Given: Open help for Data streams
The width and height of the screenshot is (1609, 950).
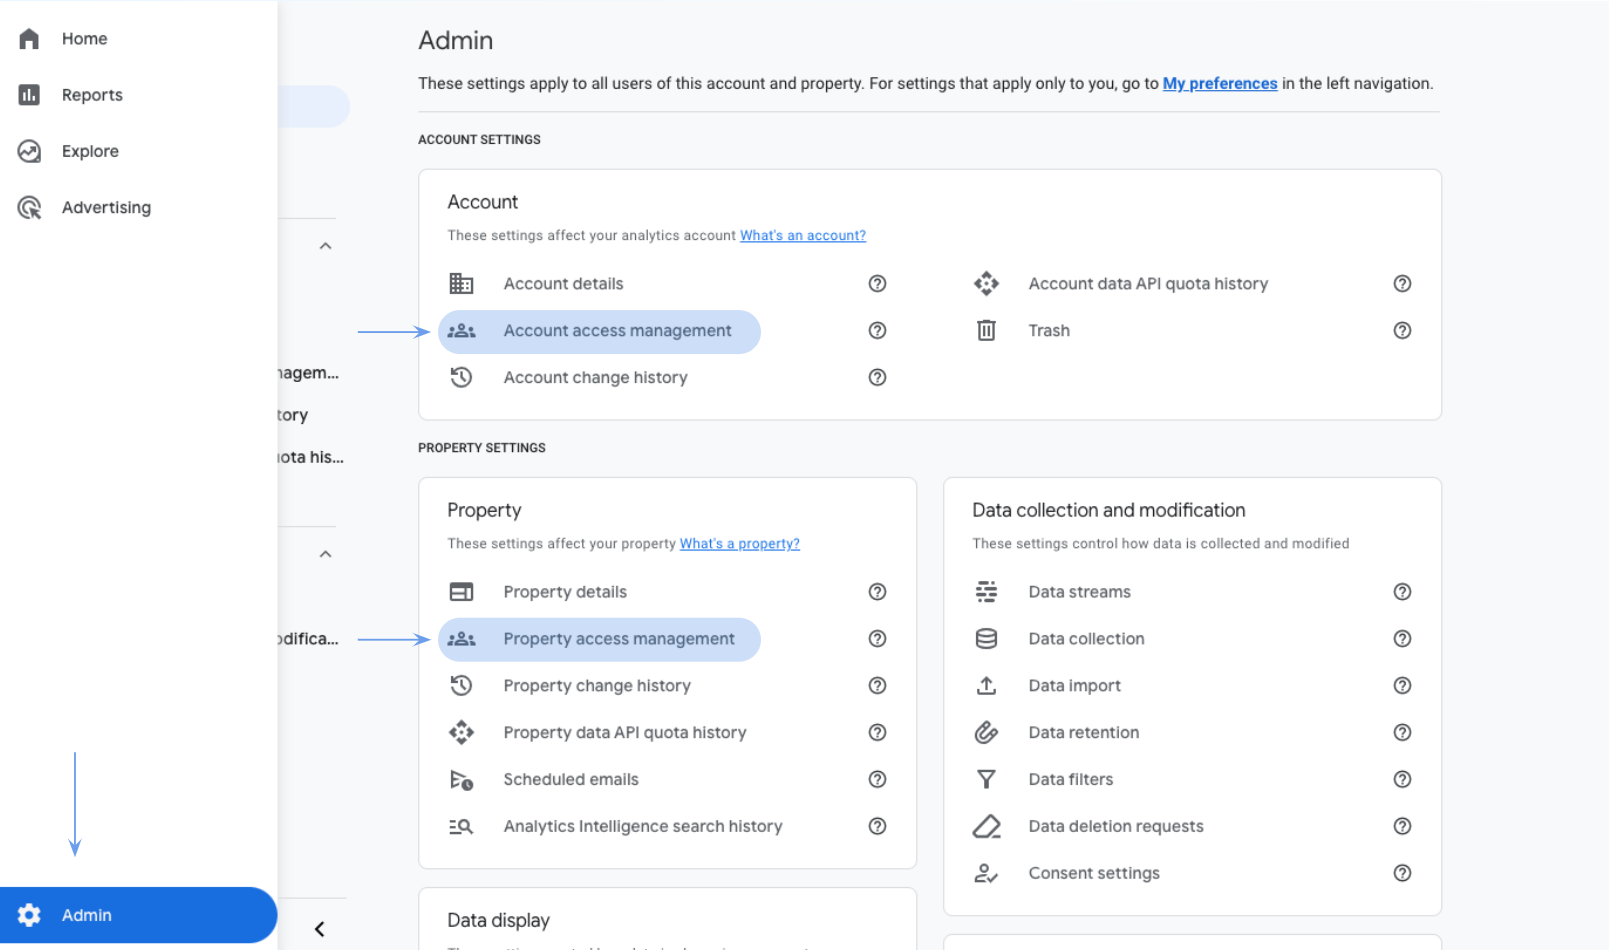Looking at the screenshot, I should [x=1402, y=592].
